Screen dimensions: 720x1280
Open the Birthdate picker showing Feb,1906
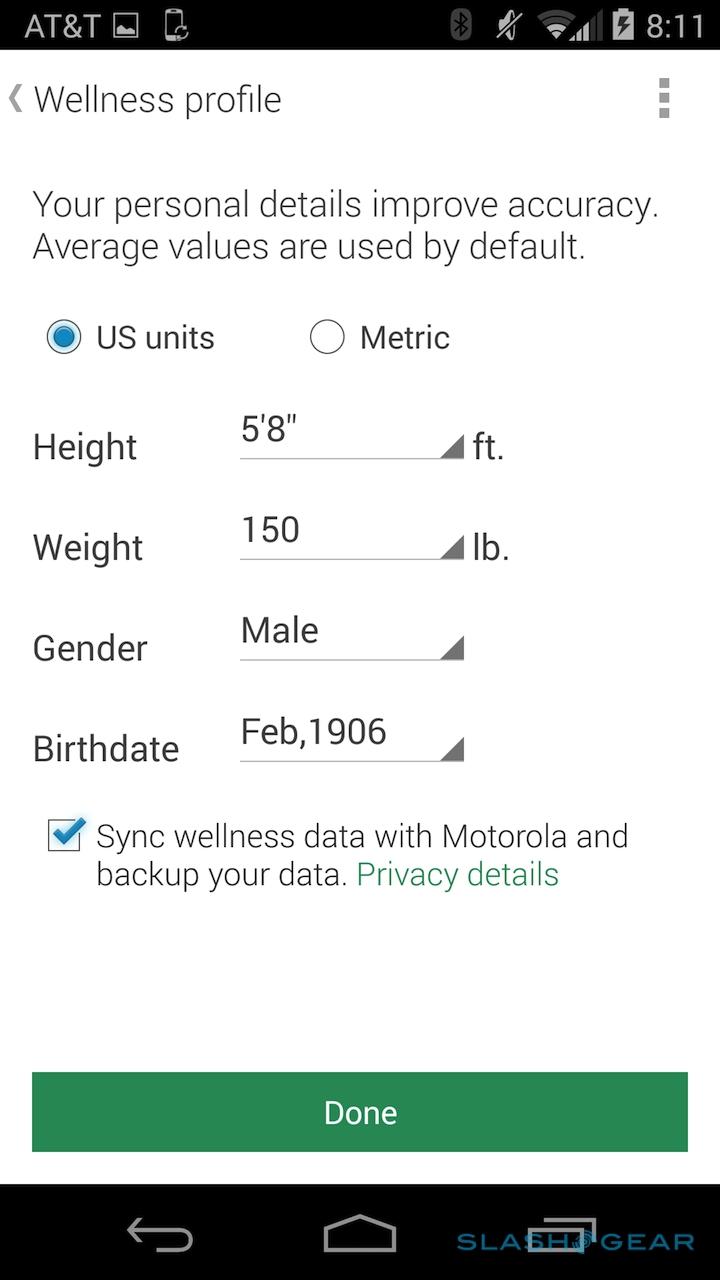click(x=351, y=738)
